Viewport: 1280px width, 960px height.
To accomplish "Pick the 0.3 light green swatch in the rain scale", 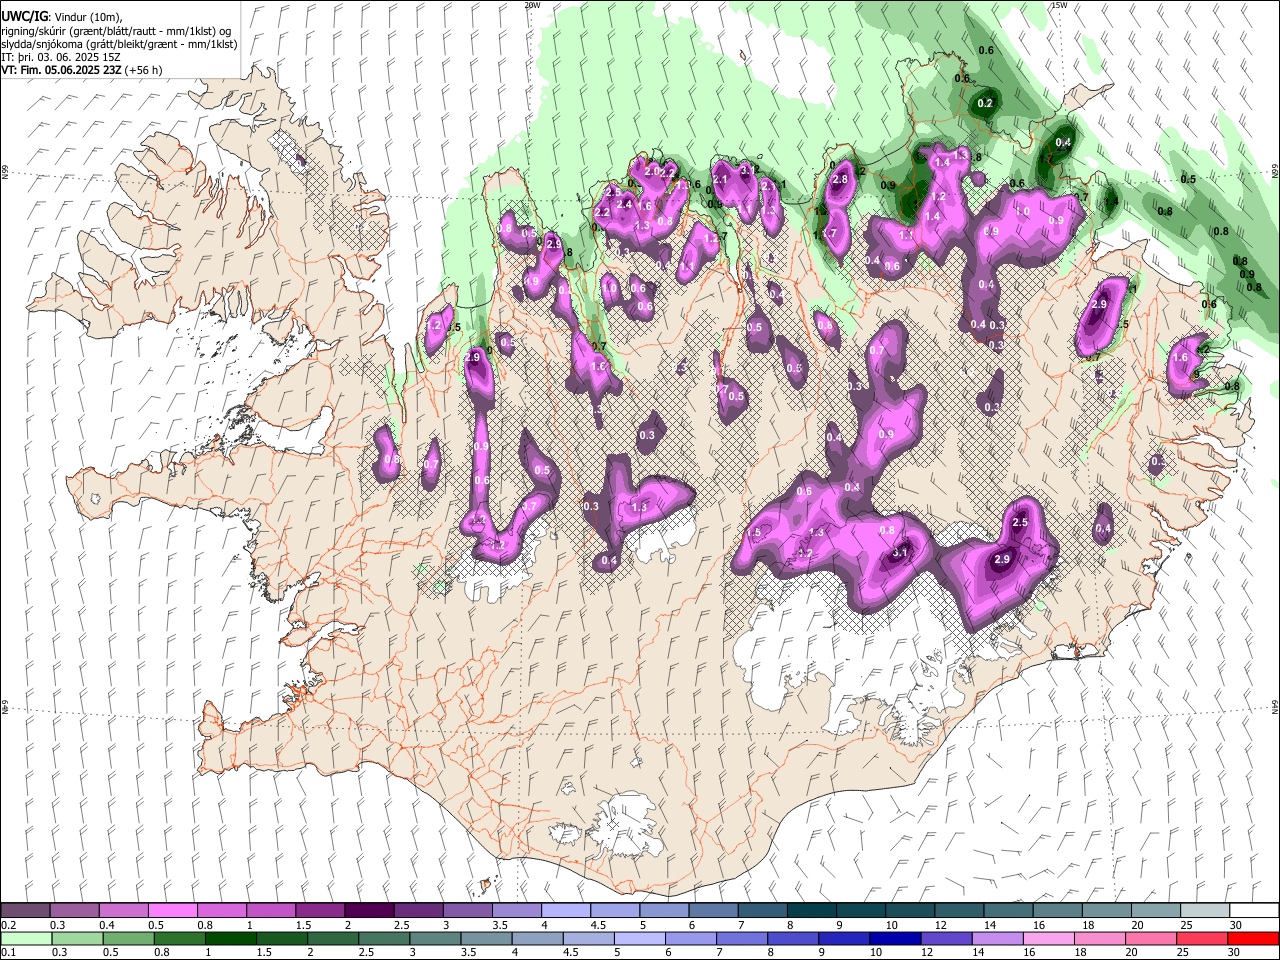I will [x=77, y=938].
